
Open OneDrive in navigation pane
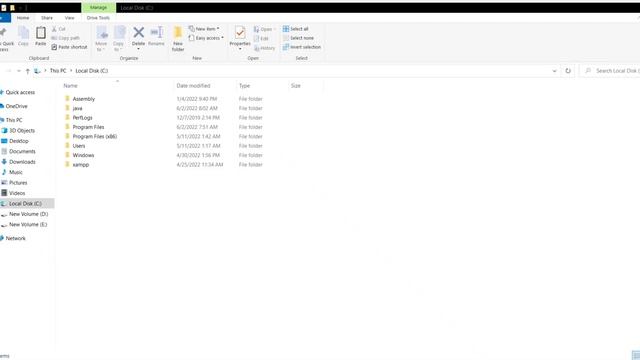point(16,106)
